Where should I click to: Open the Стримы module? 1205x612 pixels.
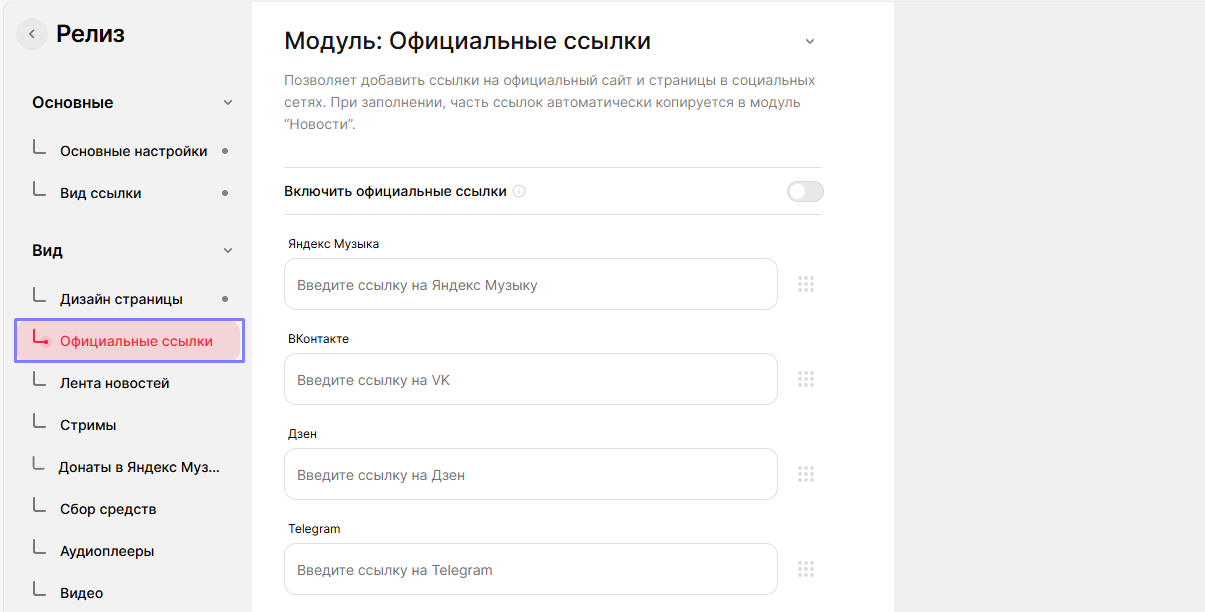point(88,425)
